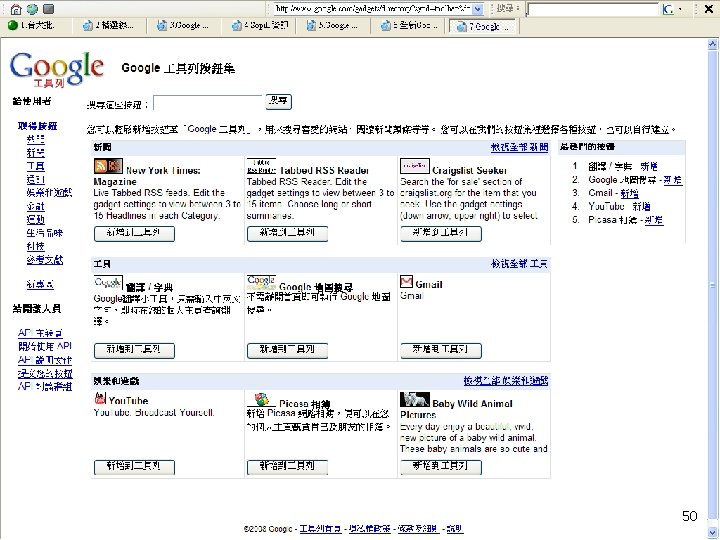Viewport: 720px width, 540px height.
Task: Add Picasa album to toolbar
Action: (x=287, y=467)
